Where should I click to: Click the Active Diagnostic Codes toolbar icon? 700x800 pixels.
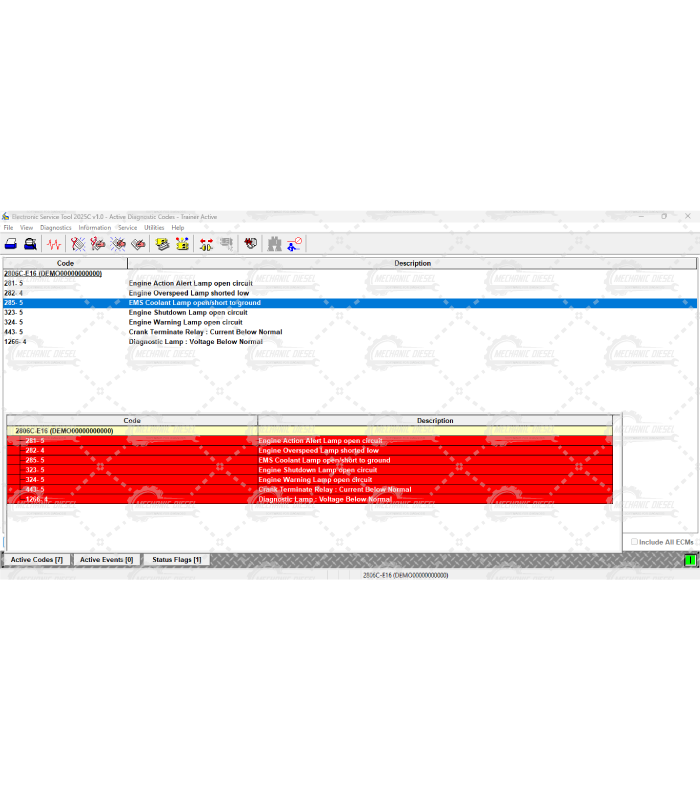tap(78, 244)
